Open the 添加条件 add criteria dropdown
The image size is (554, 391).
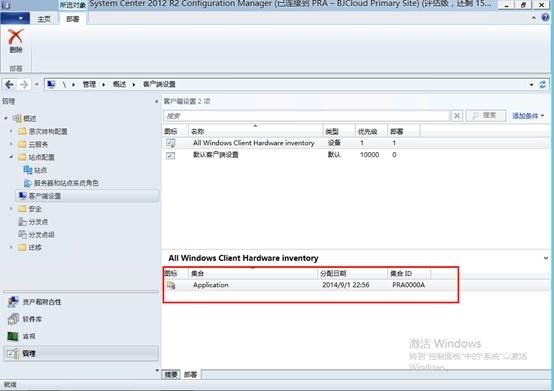click(528, 116)
